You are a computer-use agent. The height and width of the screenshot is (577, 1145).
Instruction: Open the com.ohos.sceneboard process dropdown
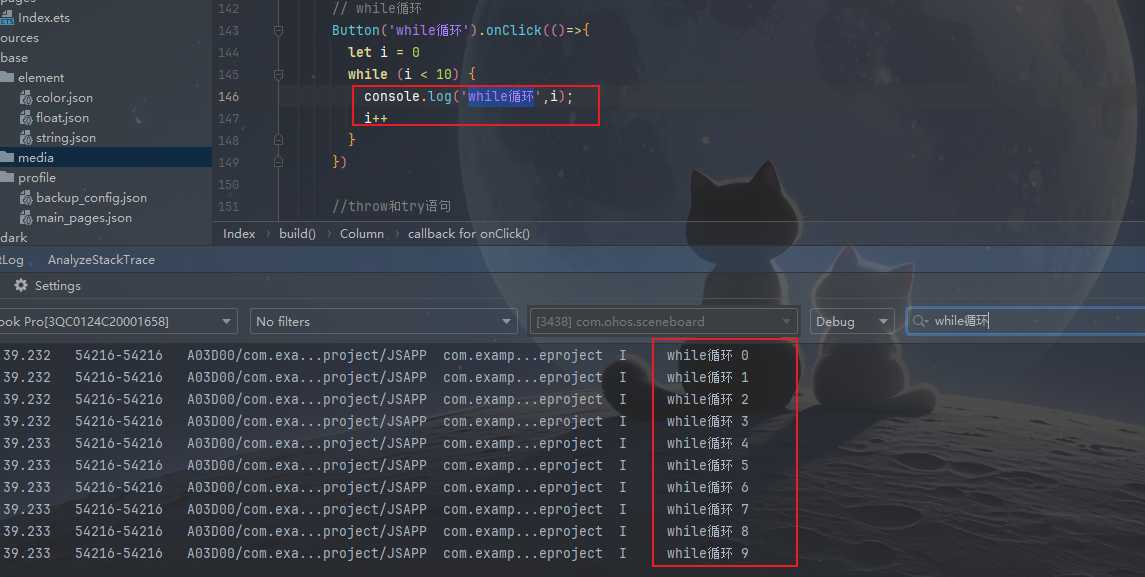664,321
